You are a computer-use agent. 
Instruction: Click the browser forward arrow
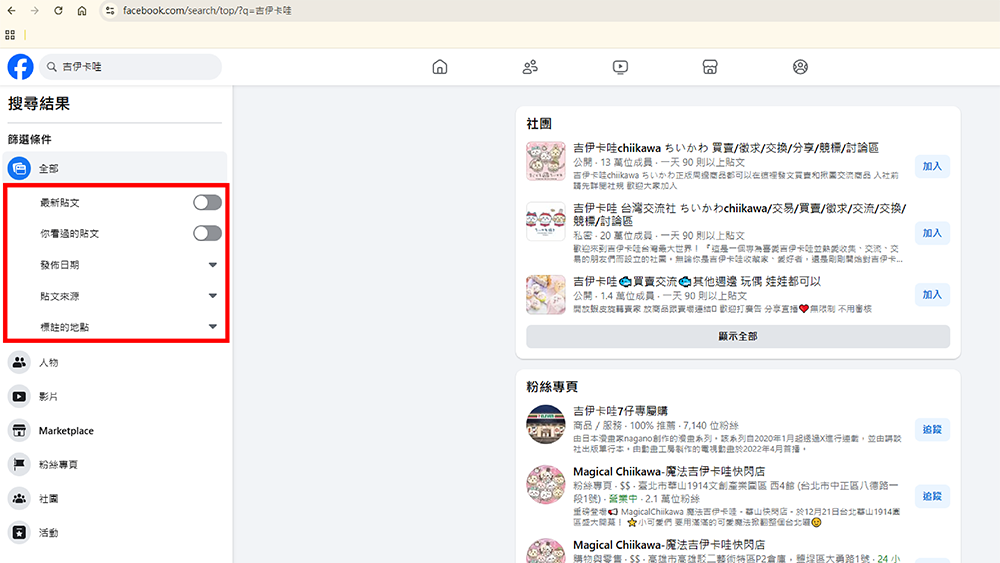coord(34,11)
